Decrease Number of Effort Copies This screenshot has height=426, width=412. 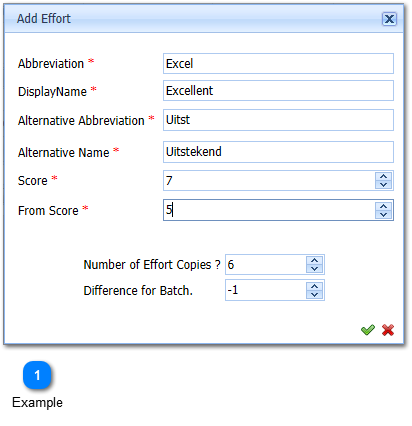click(x=314, y=269)
